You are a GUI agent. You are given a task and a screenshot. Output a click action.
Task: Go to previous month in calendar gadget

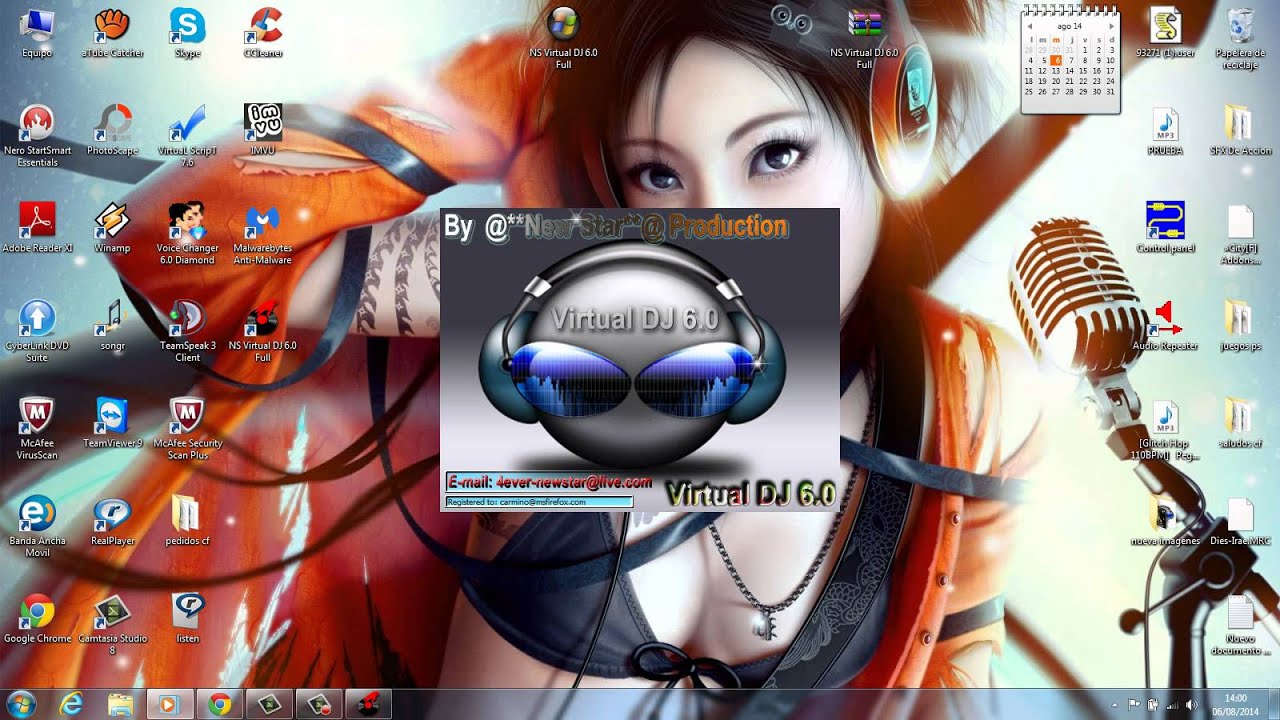pyautogui.click(x=1030, y=26)
